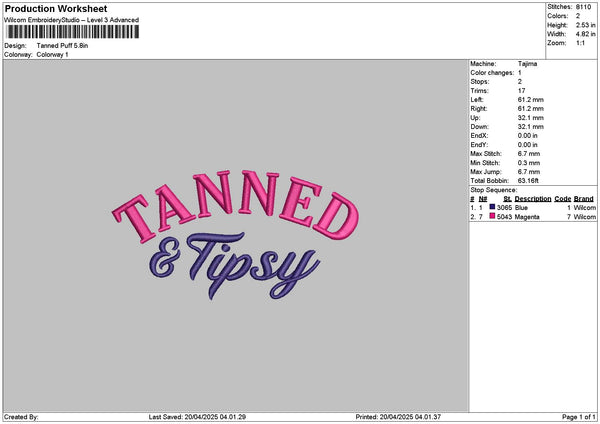Image resolution: width=600 pixels, height=424 pixels.
Task: Select the pink TANNED embroidery lettering
Action: (x=236, y=205)
